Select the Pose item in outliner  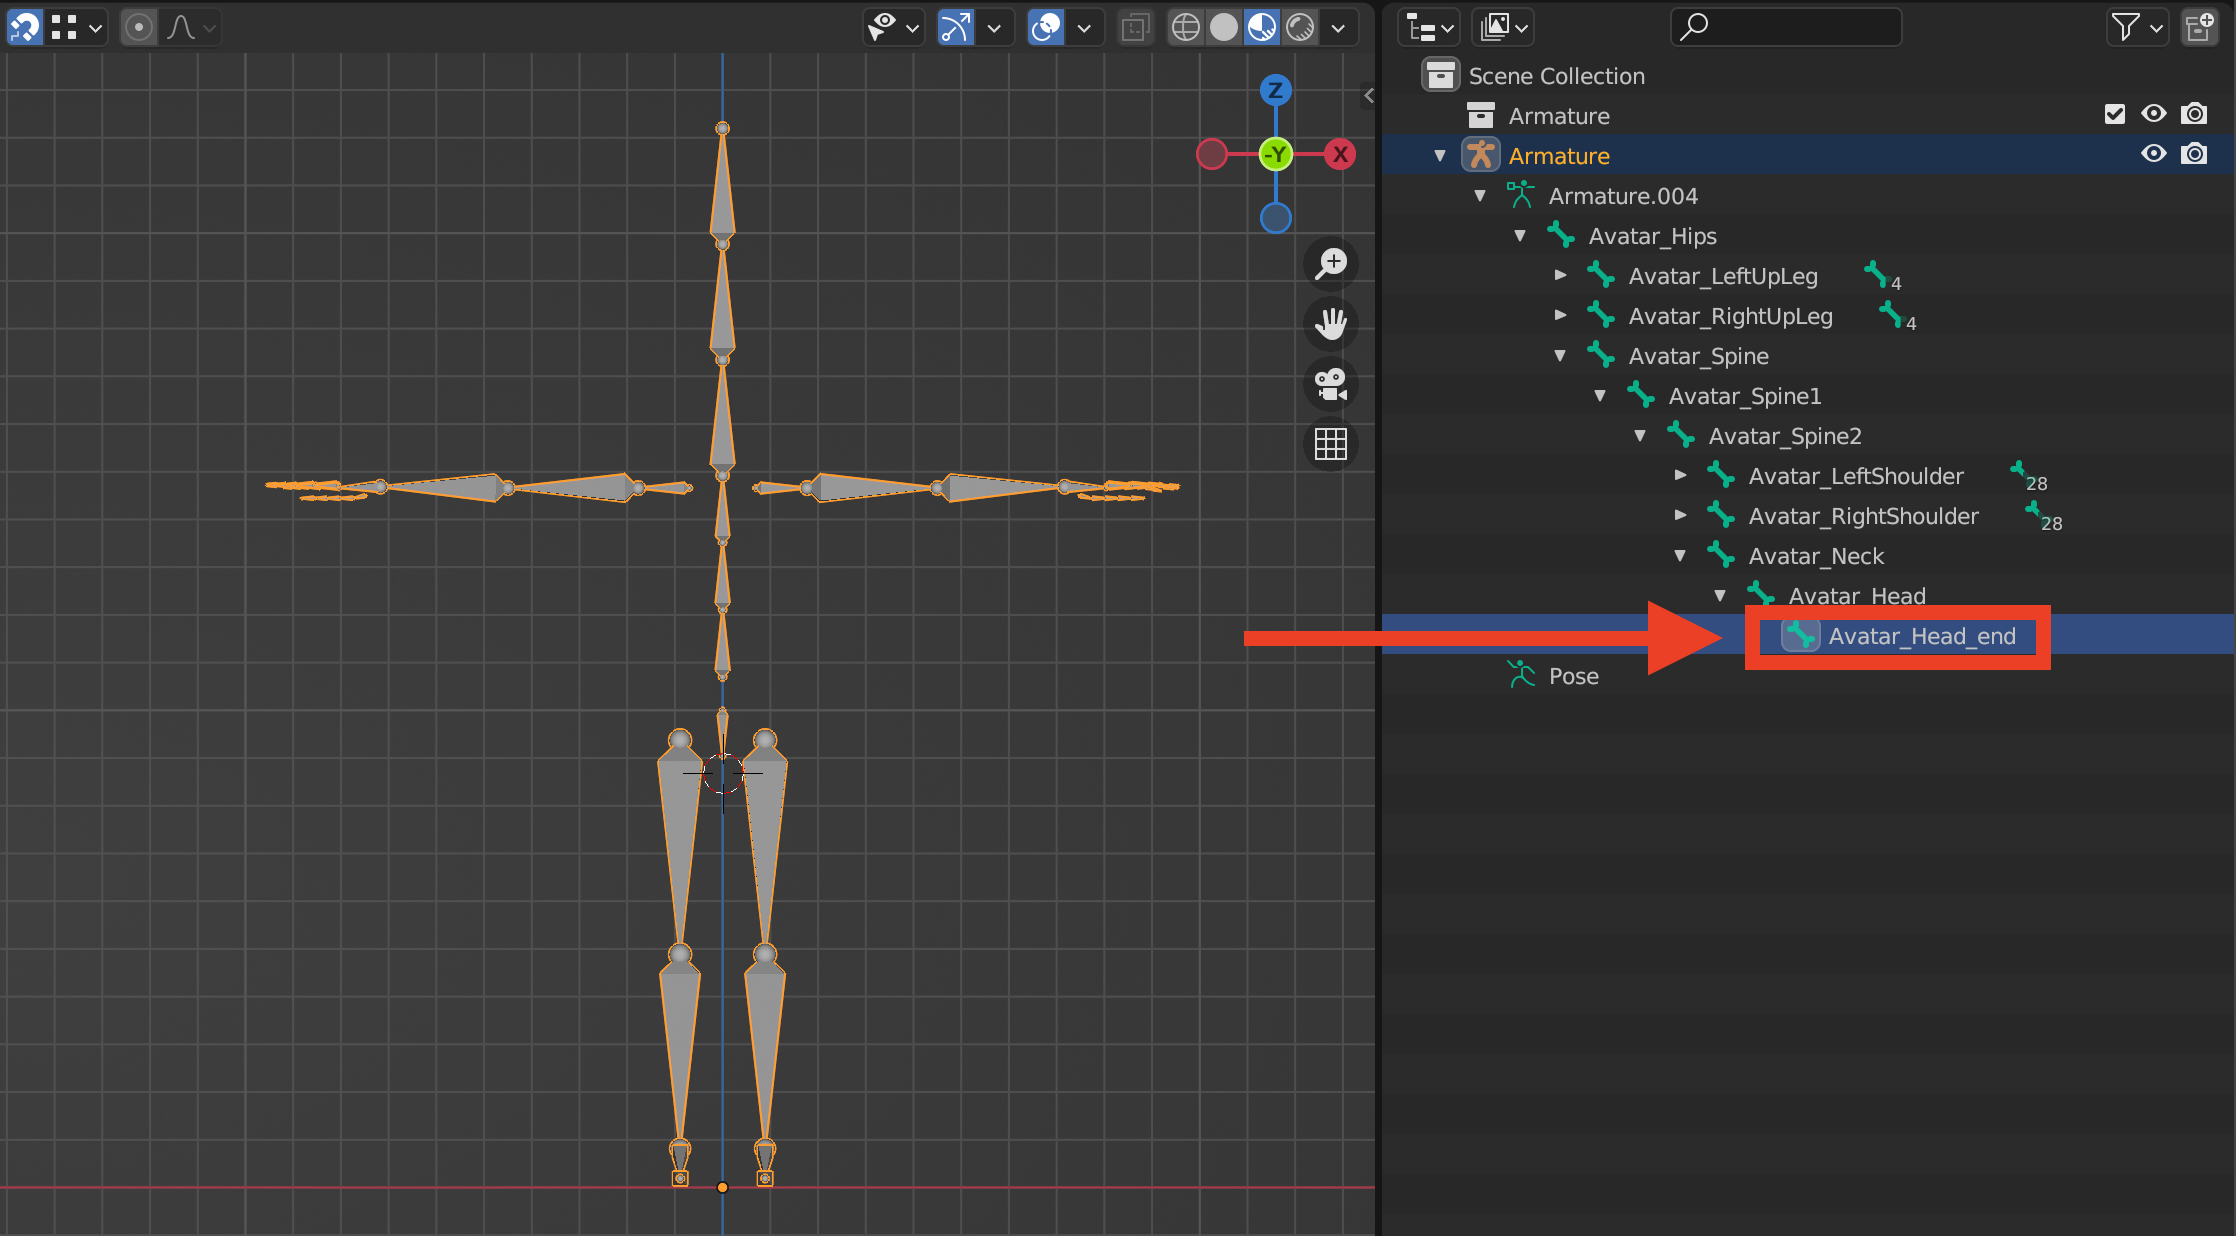1573,676
